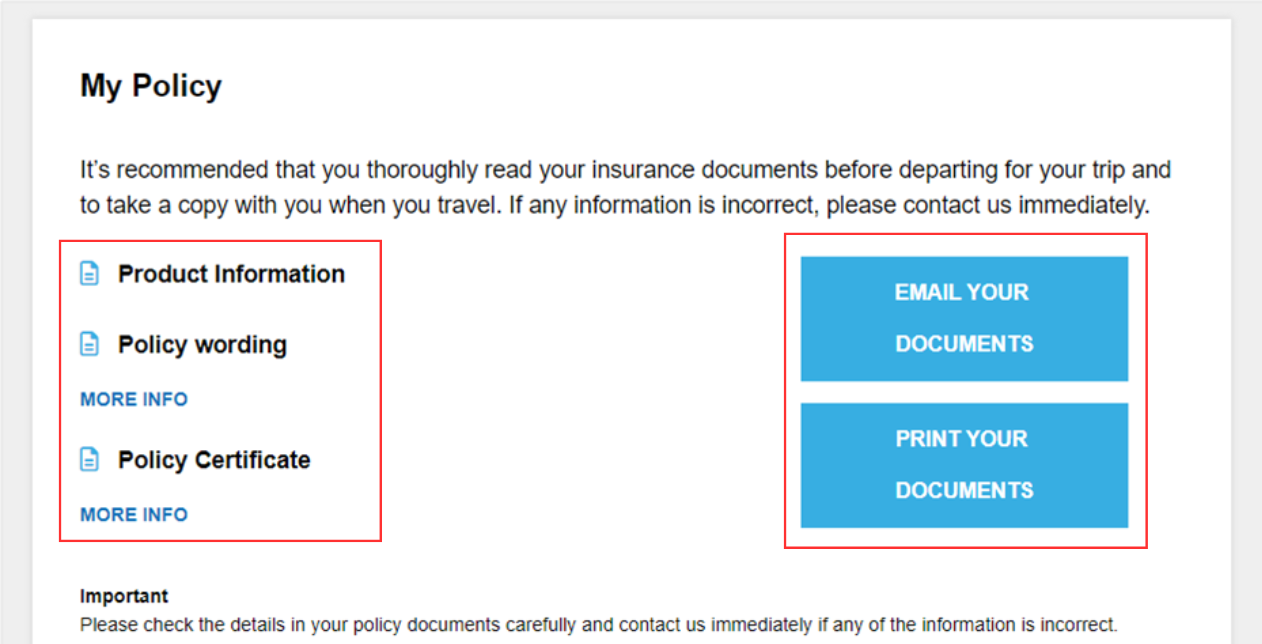Image resolution: width=1262 pixels, height=644 pixels.
Task: Expand MORE INFO under Policy Certificate
Action: (134, 514)
